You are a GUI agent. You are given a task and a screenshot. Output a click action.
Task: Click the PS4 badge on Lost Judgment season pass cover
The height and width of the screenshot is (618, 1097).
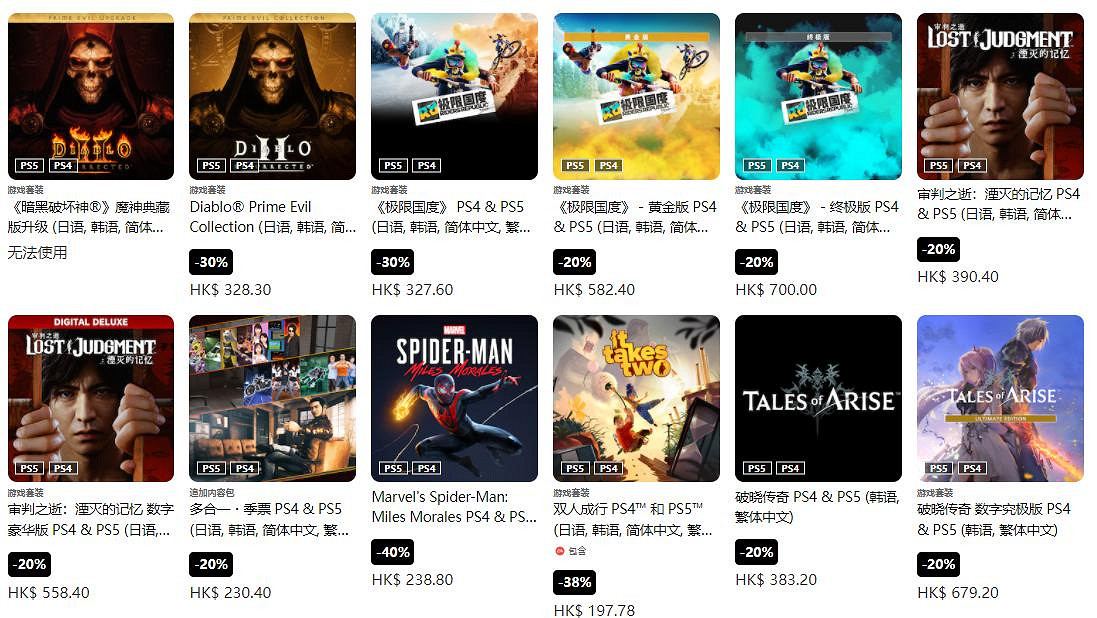(245, 468)
